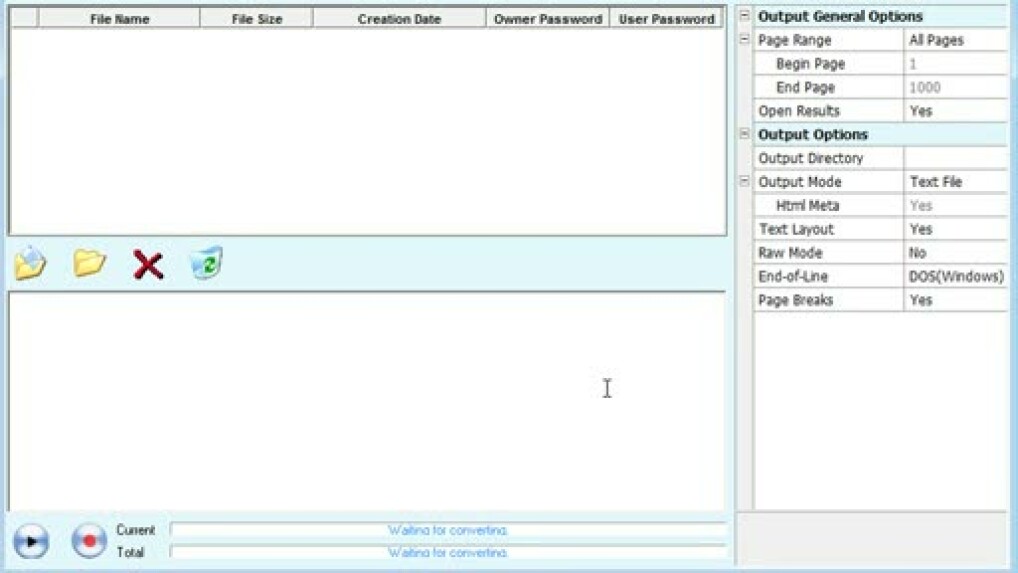Open the Page Range value All Pages
The height and width of the screenshot is (573, 1018).
coord(955,40)
